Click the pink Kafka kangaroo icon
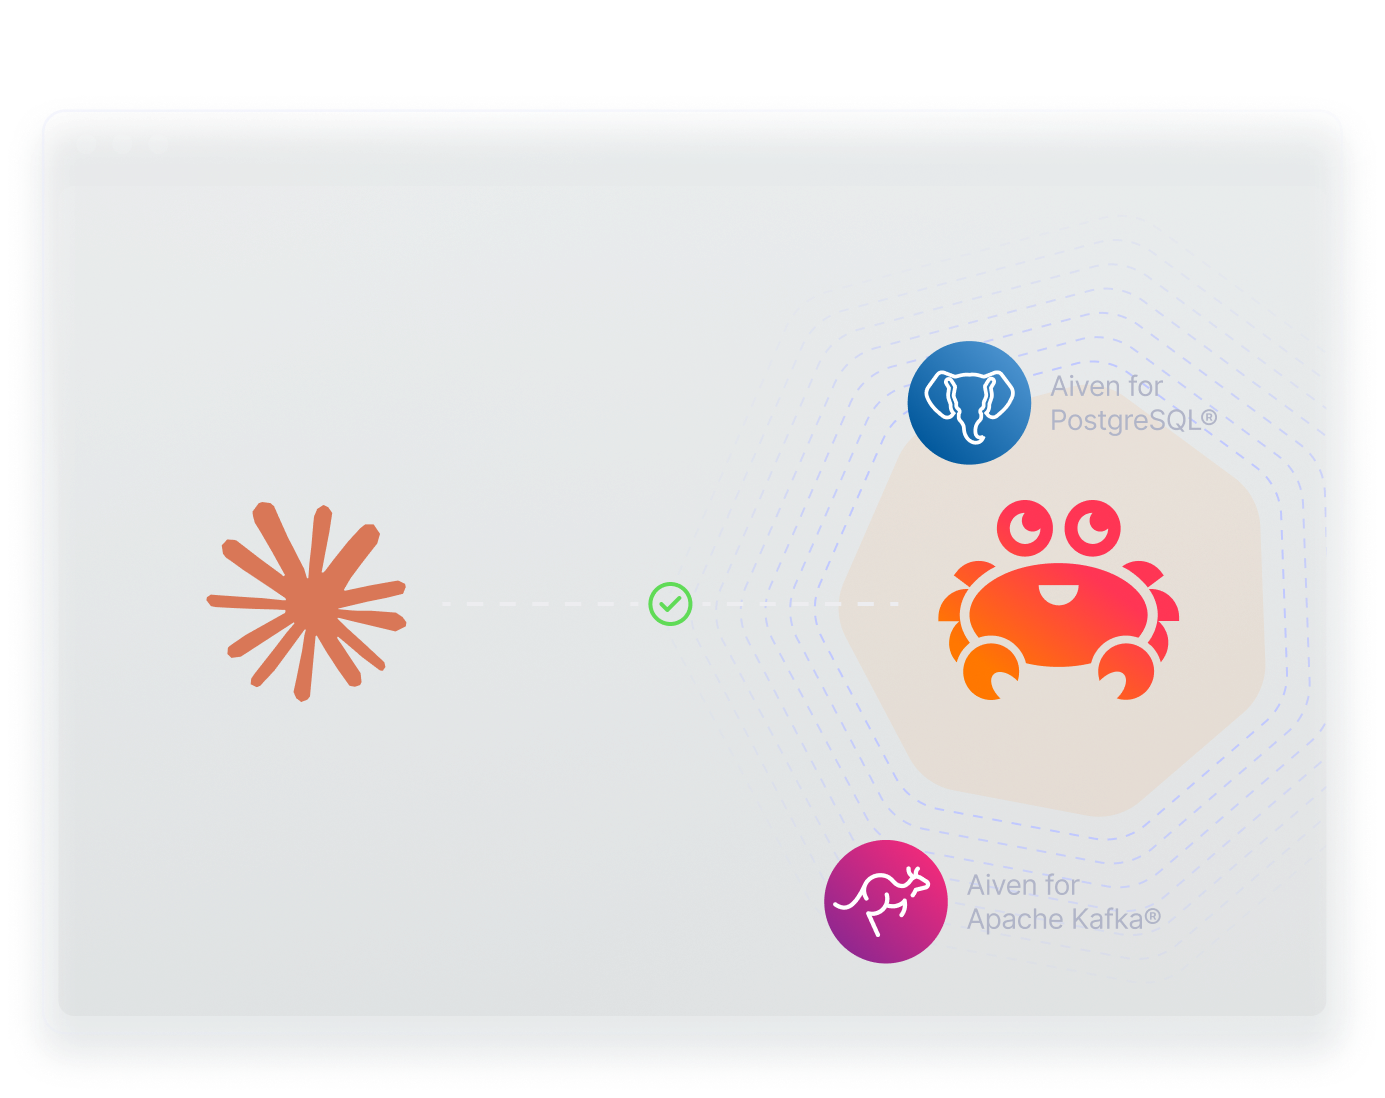The image size is (1385, 1098). (x=886, y=902)
